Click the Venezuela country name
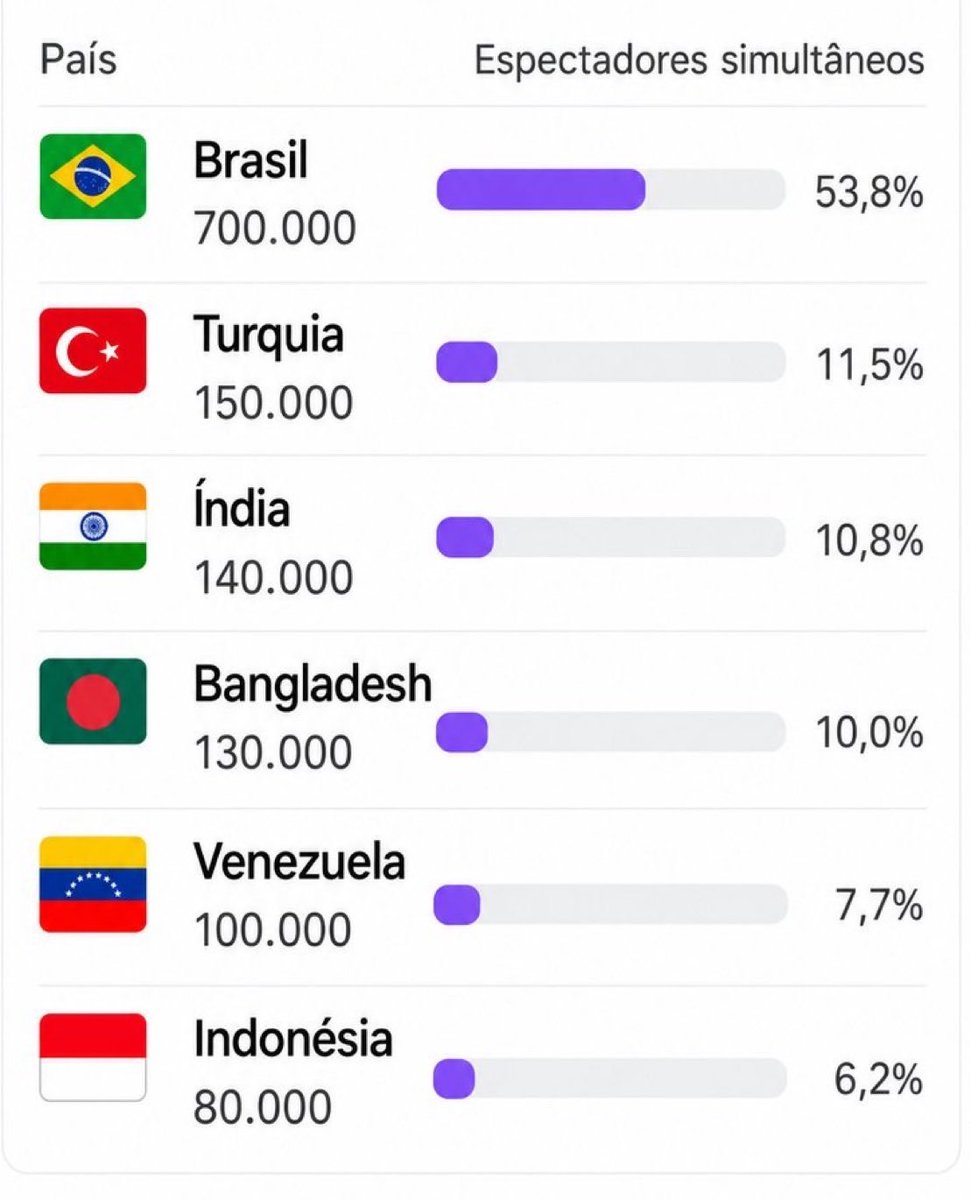Viewport: 971px width, 1200px height. tap(300, 861)
